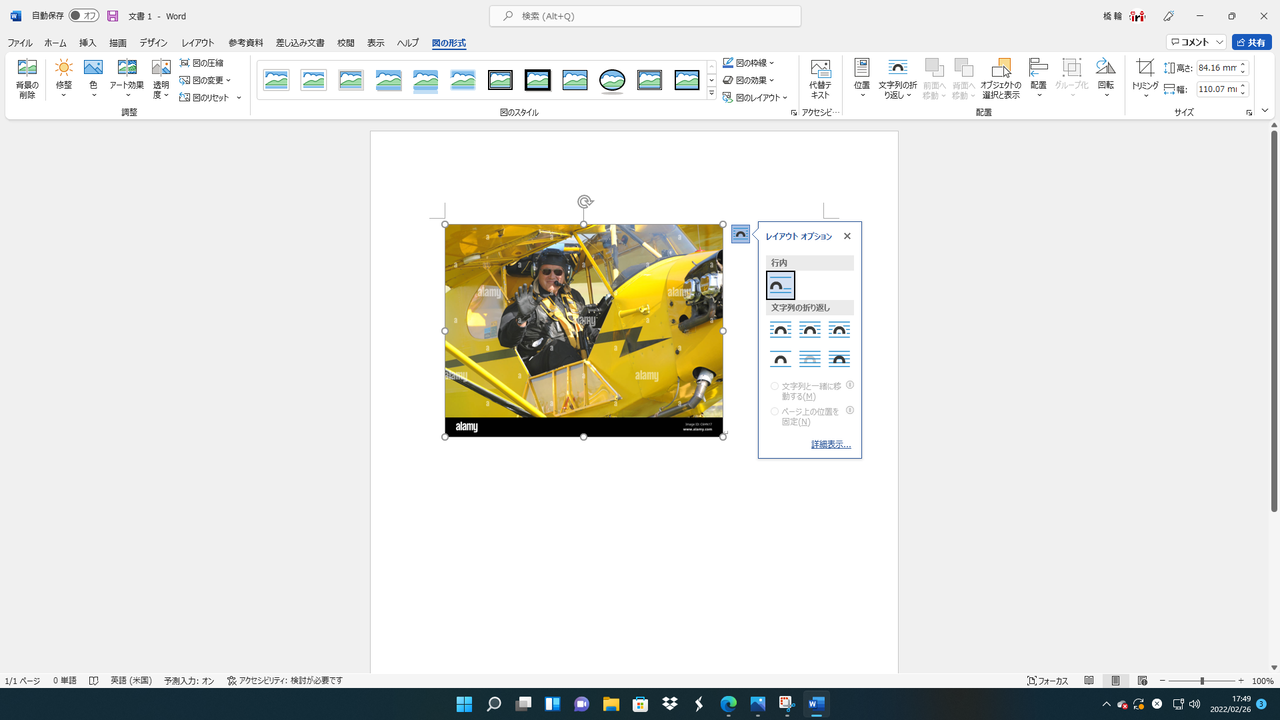Select the behind text wrapping option

click(810, 359)
